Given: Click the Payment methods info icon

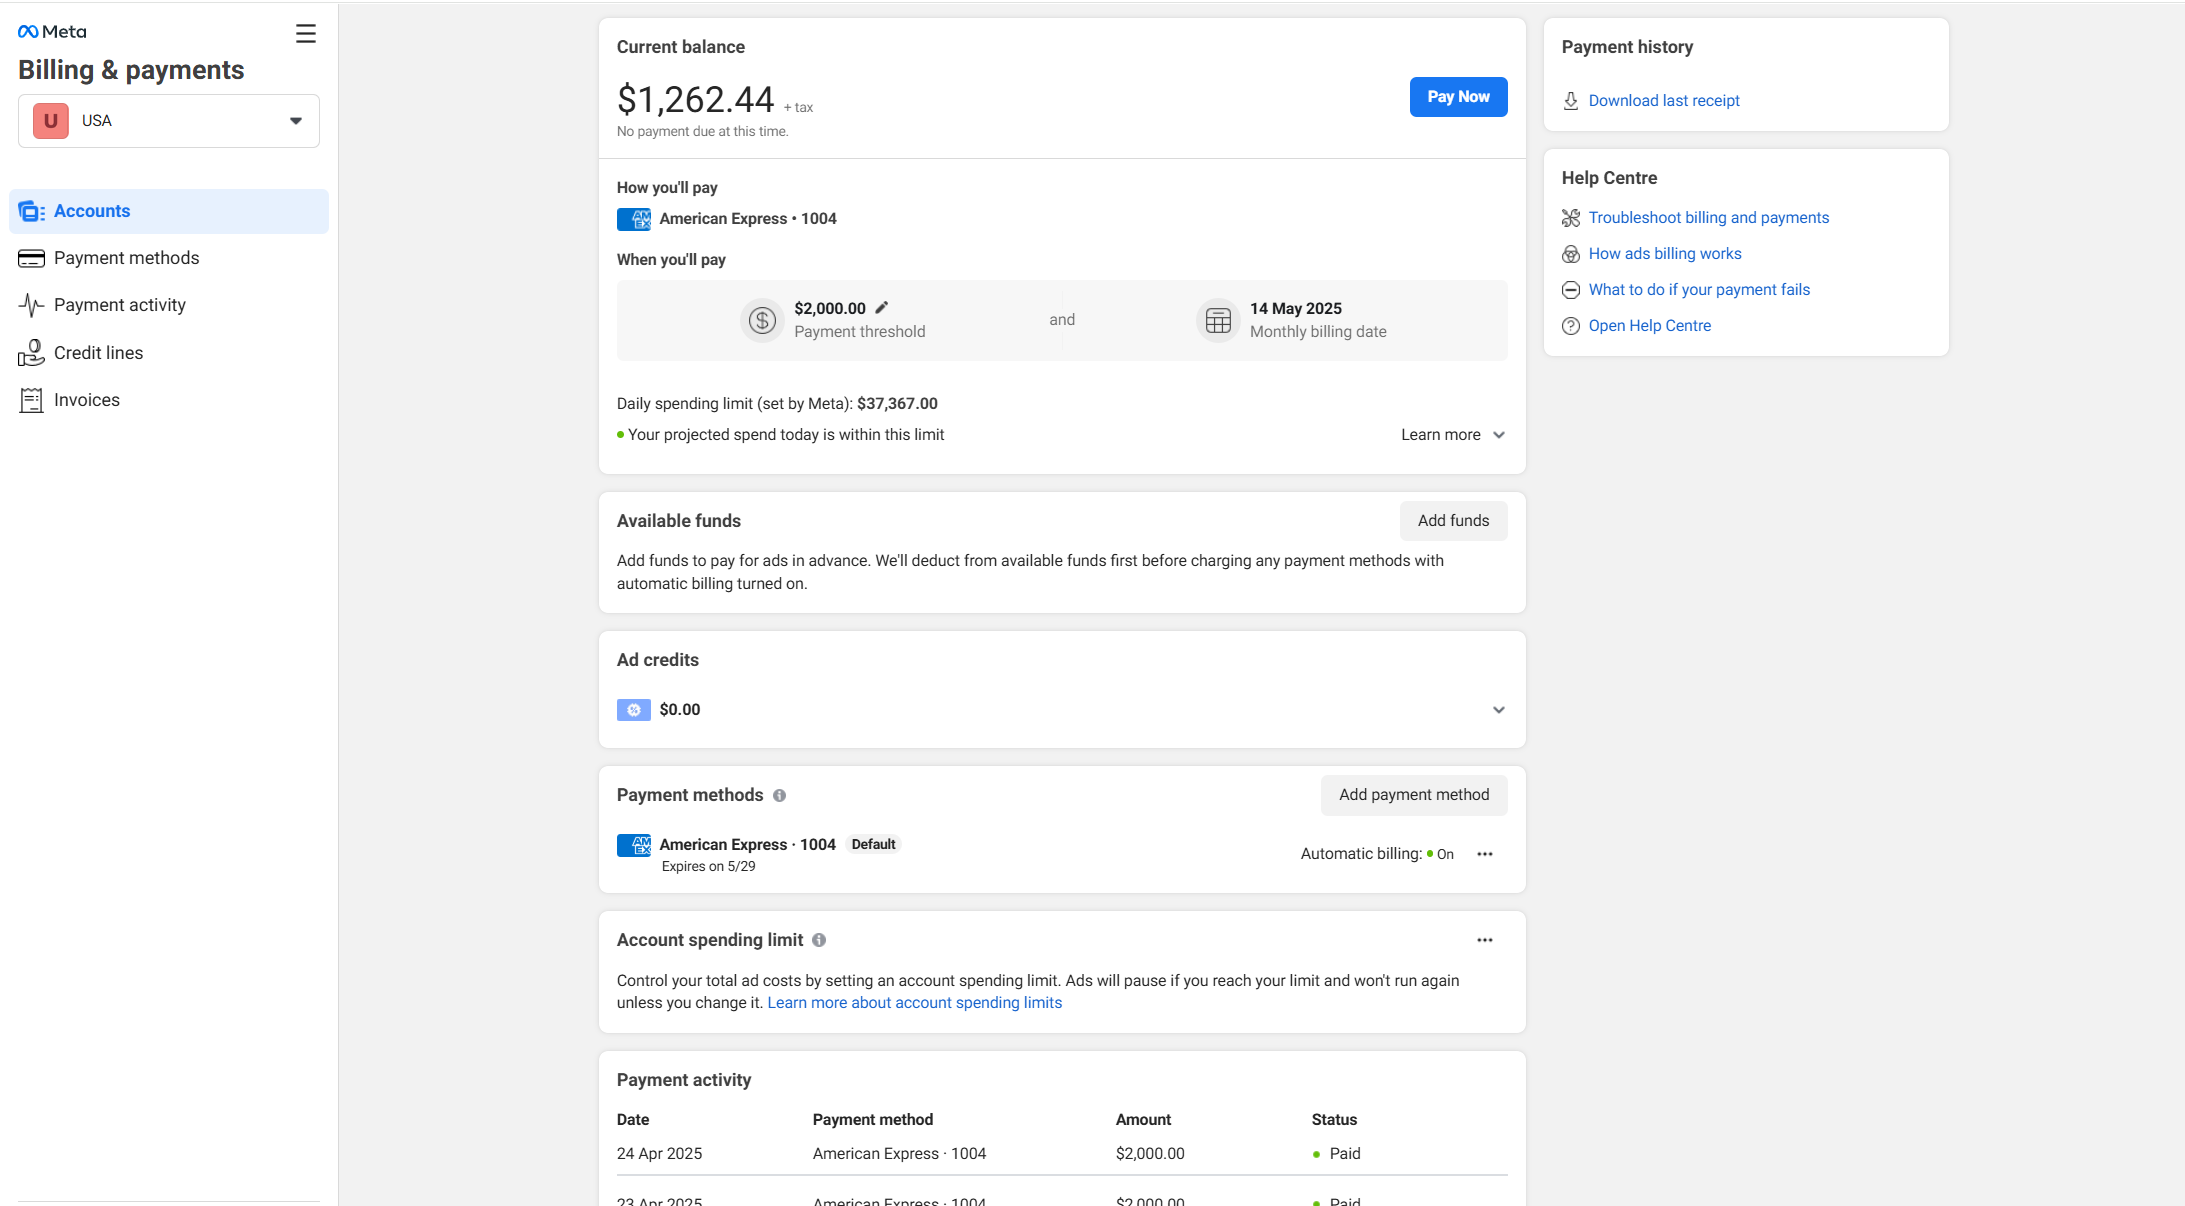Looking at the screenshot, I should (780, 796).
